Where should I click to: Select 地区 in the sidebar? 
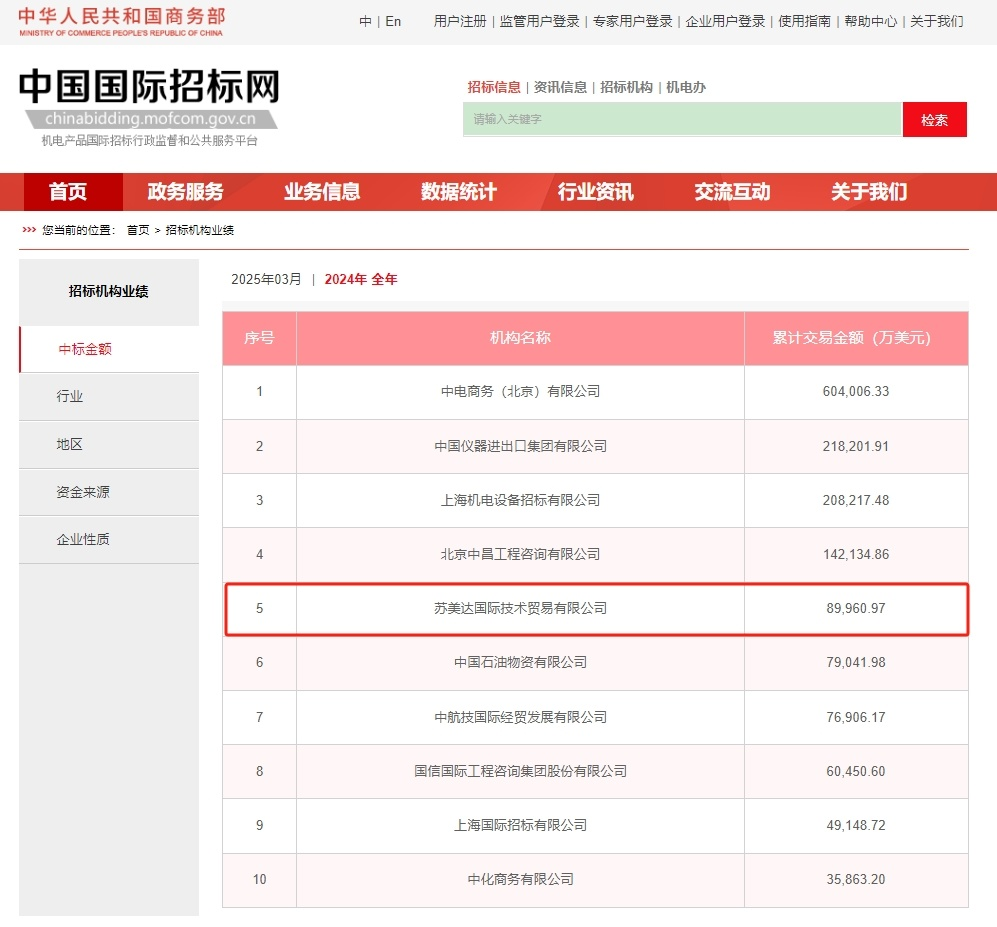109,444
